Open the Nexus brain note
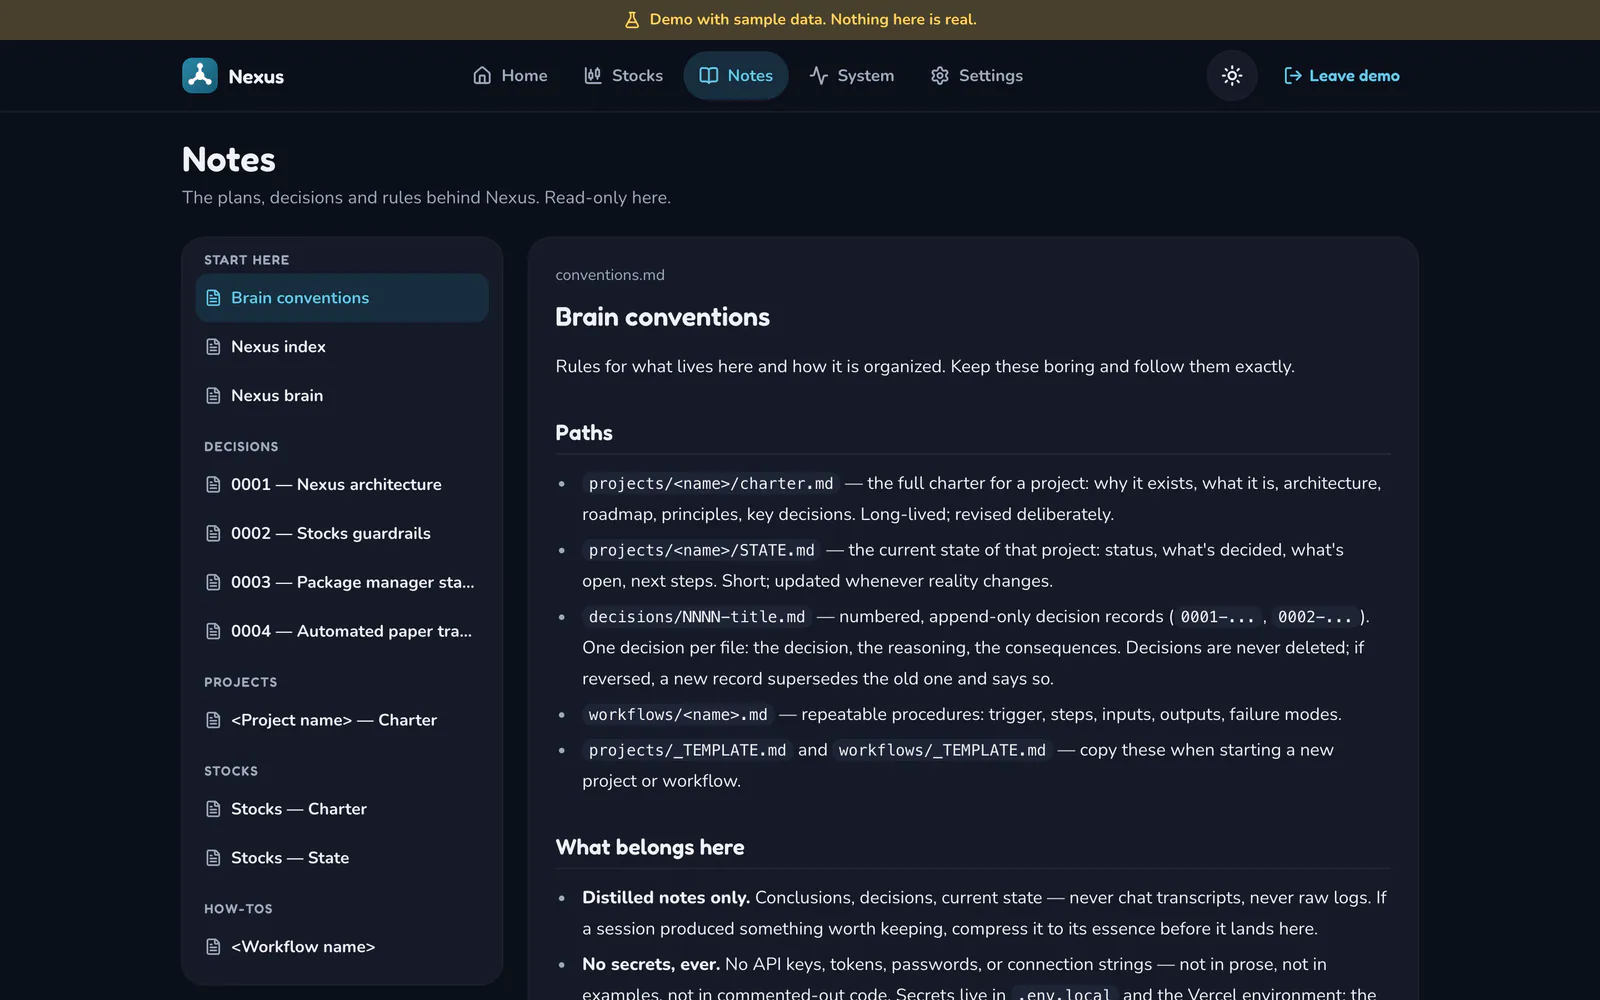 click(342, 396)
